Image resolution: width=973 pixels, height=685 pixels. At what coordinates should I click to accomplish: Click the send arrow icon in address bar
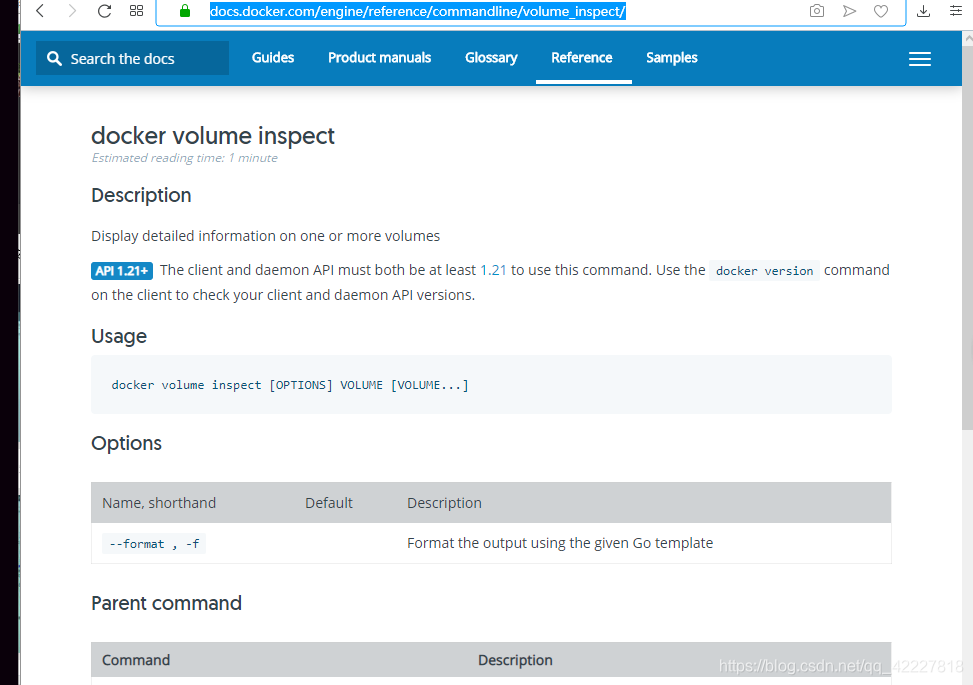[849, 11]
